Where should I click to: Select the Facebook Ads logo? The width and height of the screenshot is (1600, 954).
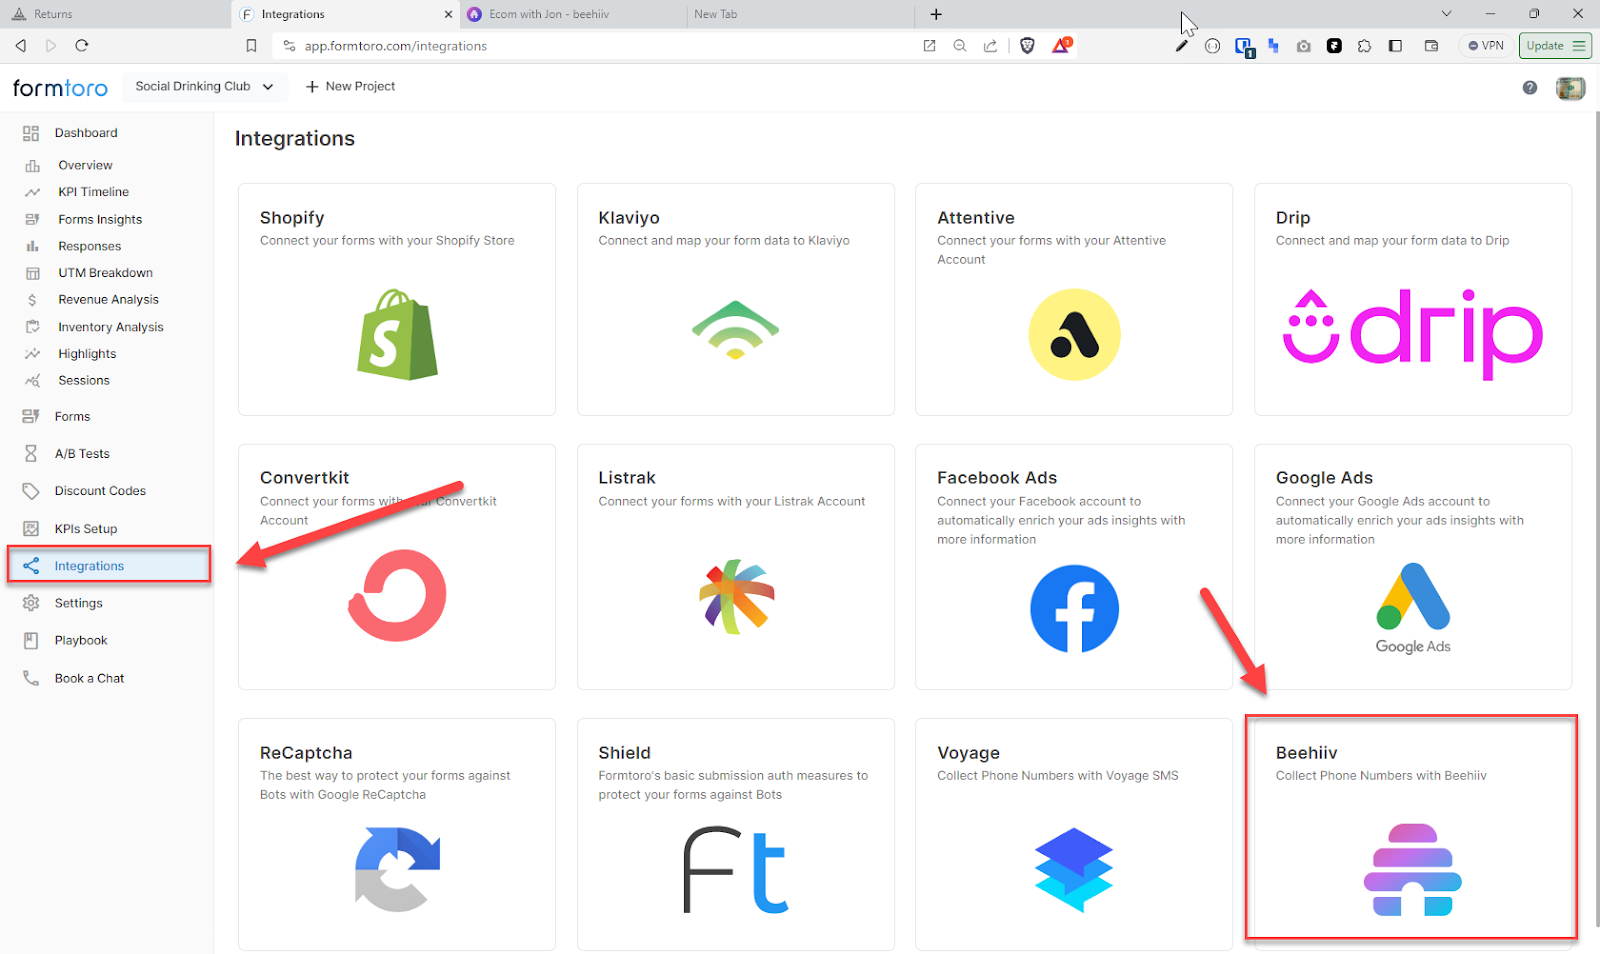[1074, 609]
